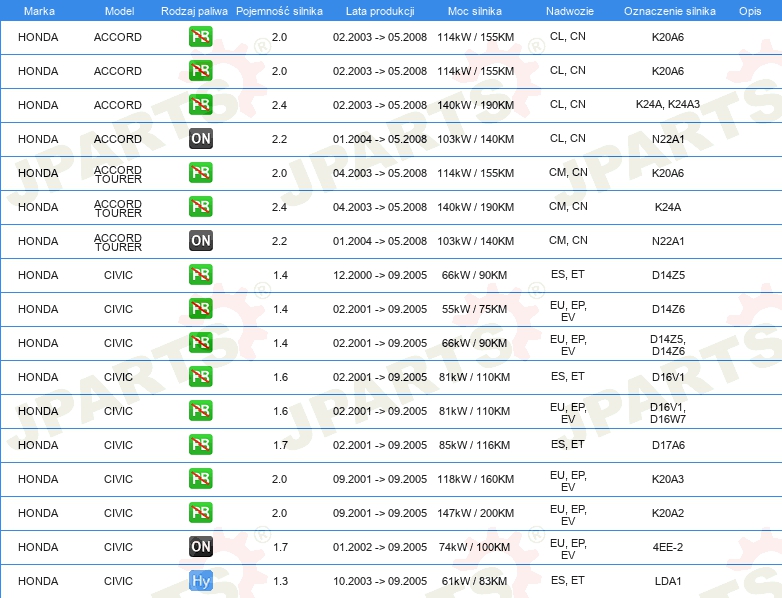The height and width of the screenshot is (598, 782).
Task: Click body code ES, ET in the LDA1 row
Action: coord(568,580)
